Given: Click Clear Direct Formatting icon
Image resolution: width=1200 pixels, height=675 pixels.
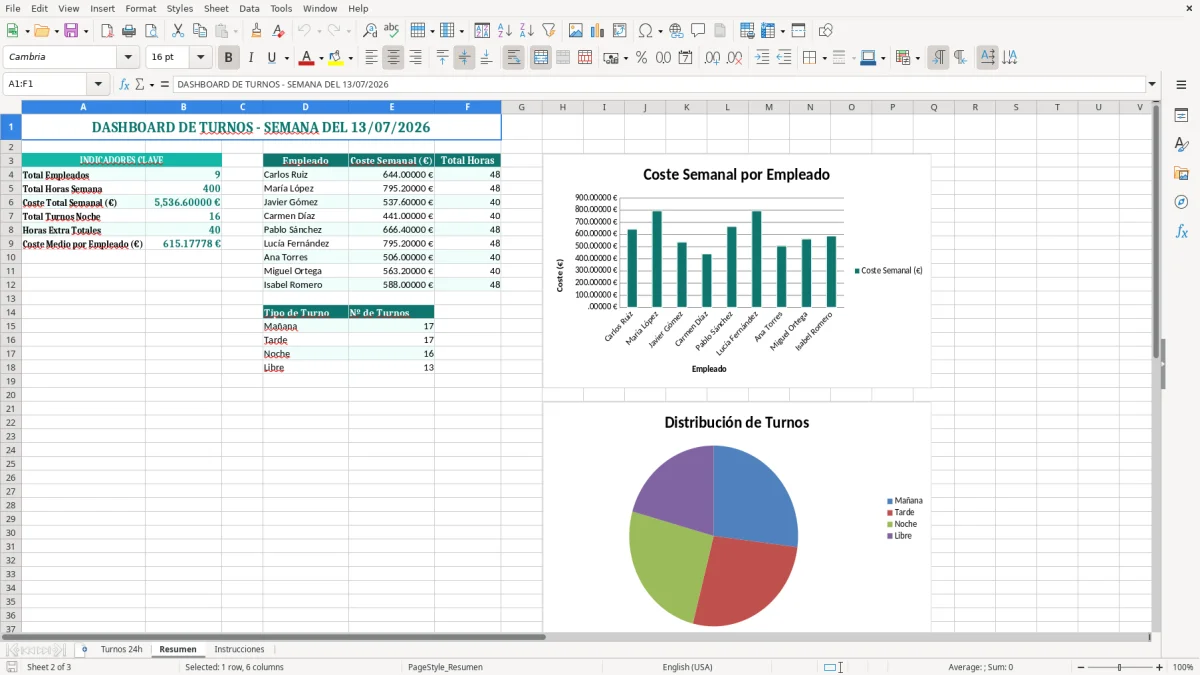Looking at the screenshot, I should pos(279,31).
